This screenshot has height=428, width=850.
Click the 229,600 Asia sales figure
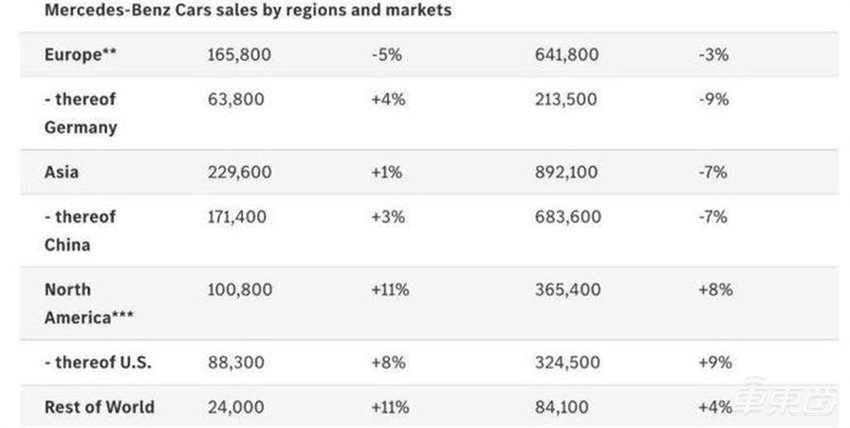pos(238,172)
